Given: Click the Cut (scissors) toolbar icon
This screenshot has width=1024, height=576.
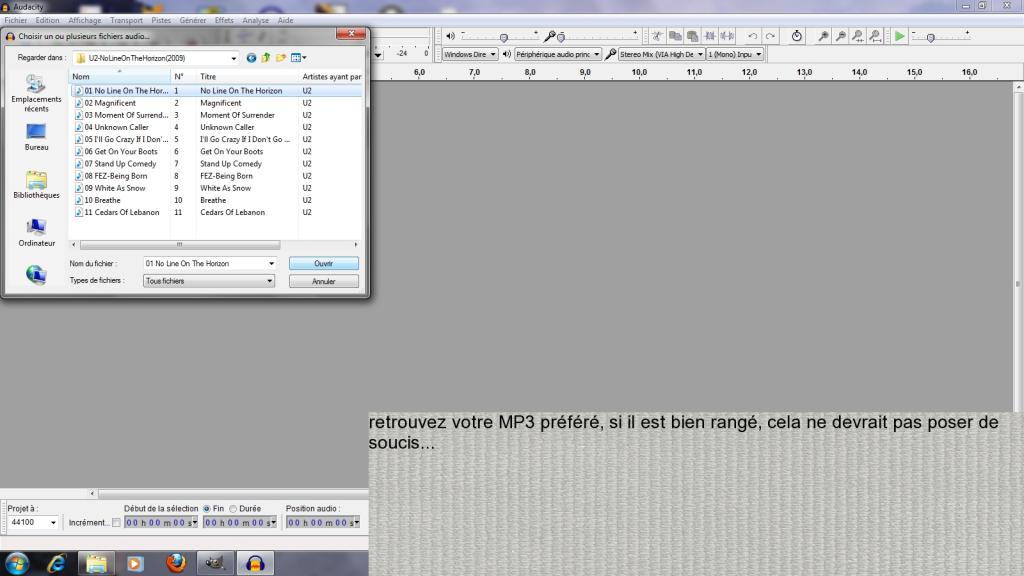Looking at the screenshot, I should pyautogui.click(x=657, y=37).
